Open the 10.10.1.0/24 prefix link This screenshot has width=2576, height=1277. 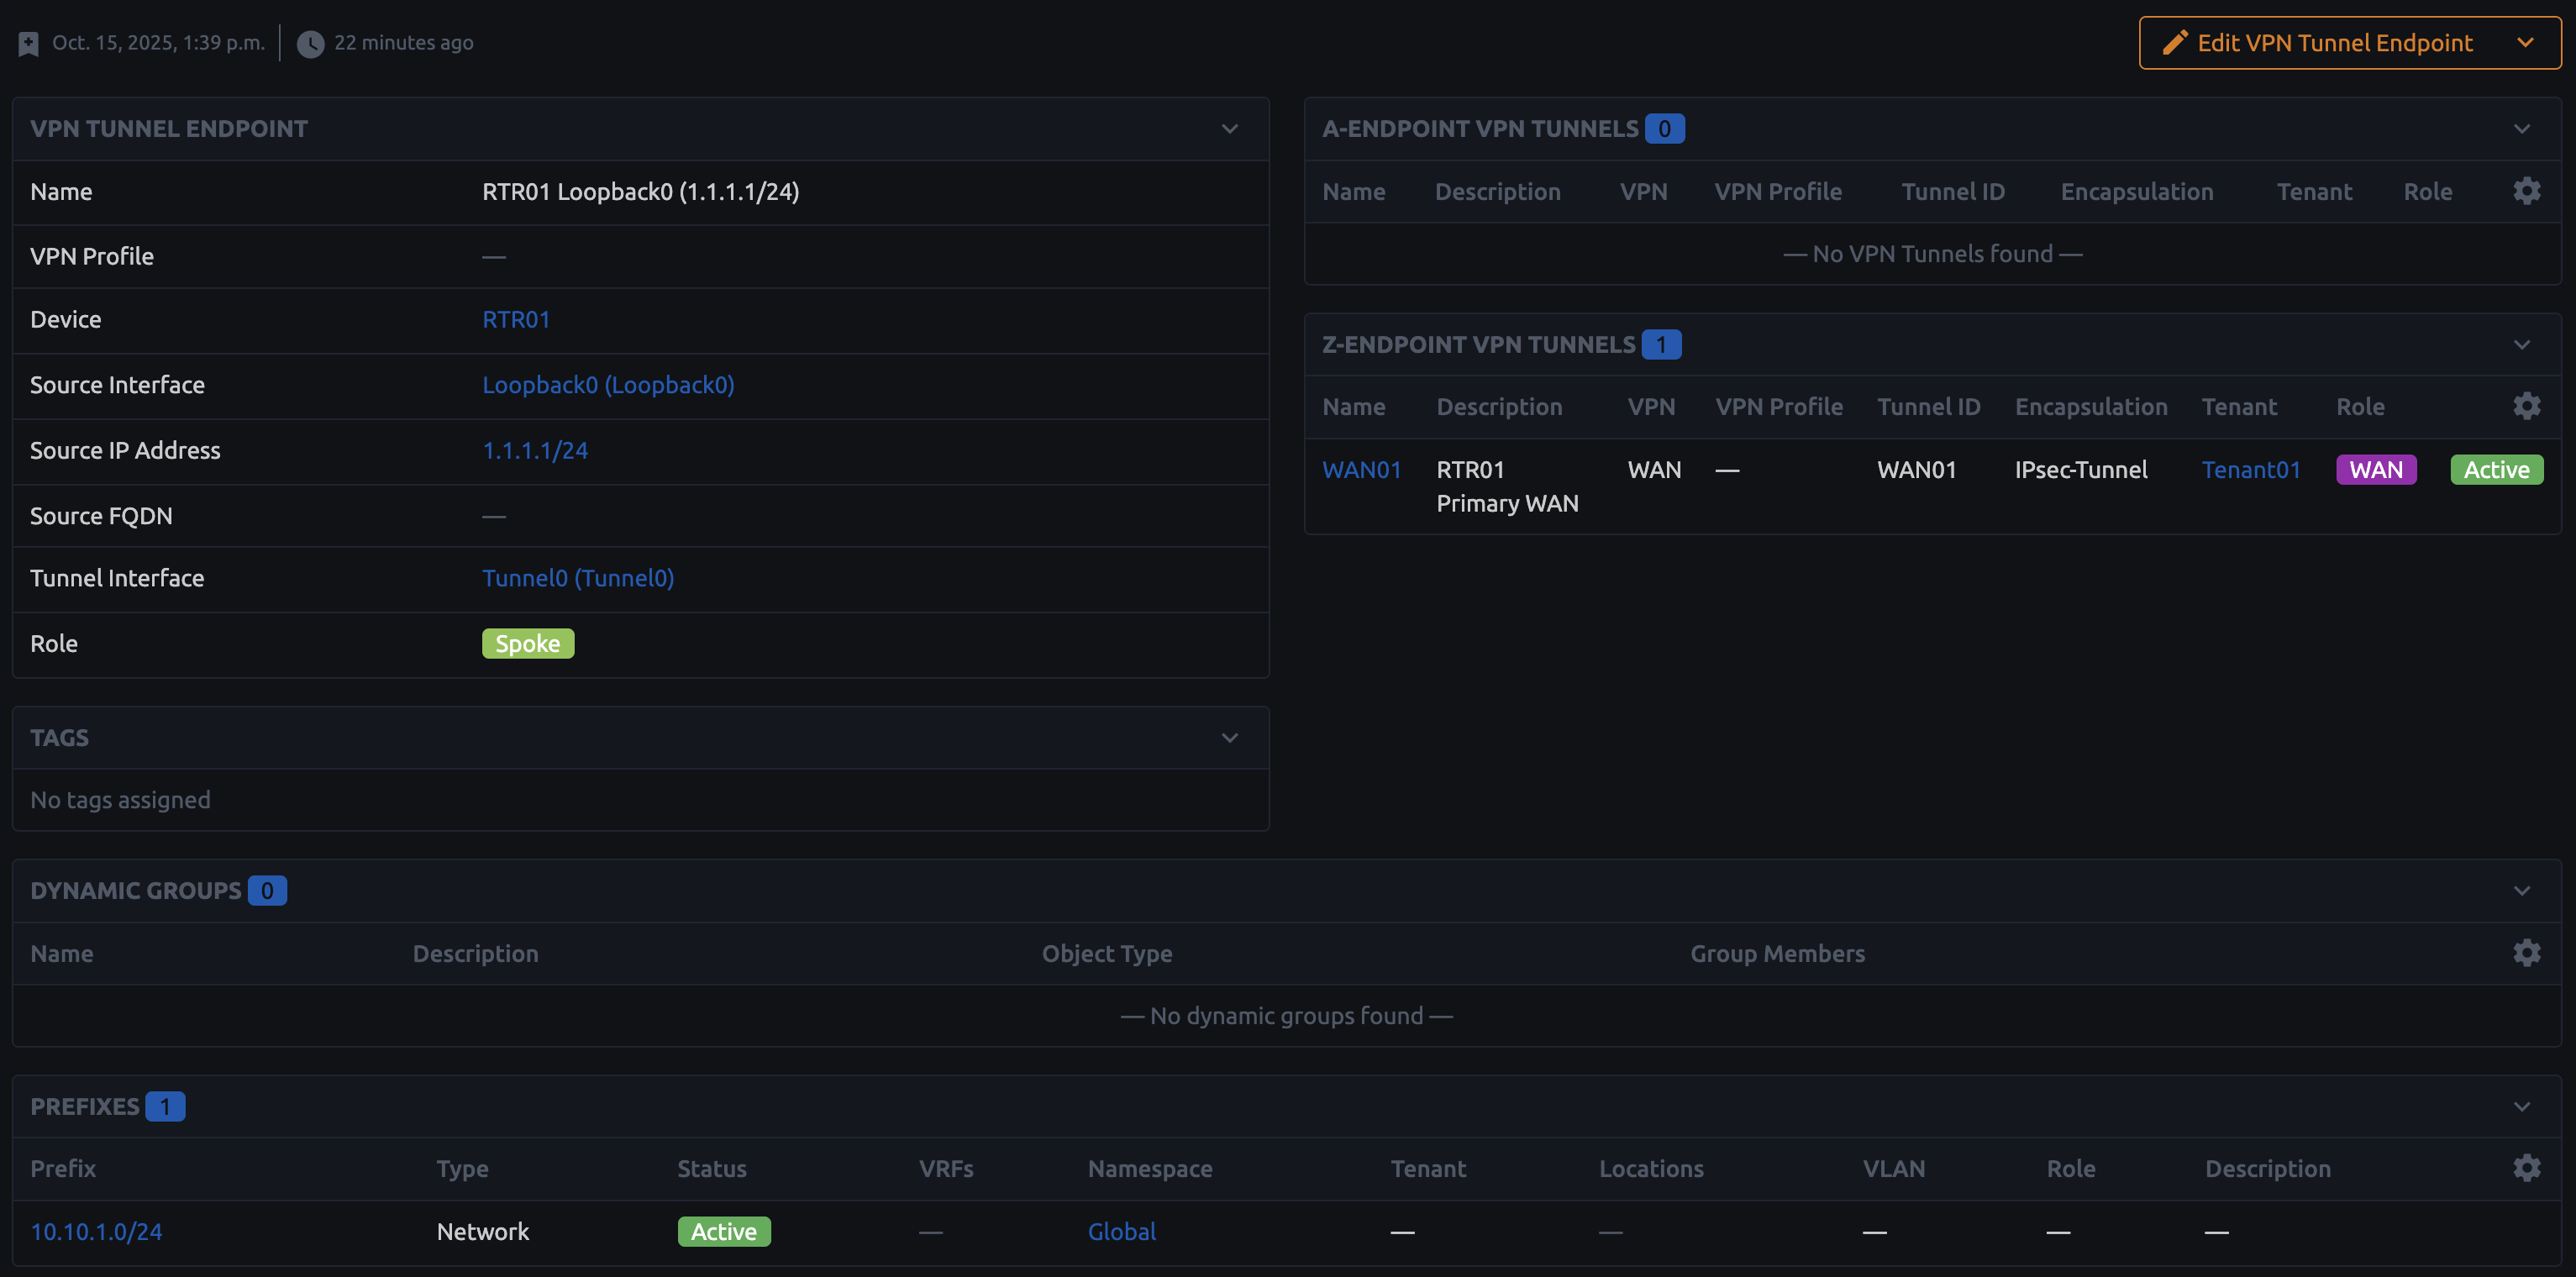96,1231
